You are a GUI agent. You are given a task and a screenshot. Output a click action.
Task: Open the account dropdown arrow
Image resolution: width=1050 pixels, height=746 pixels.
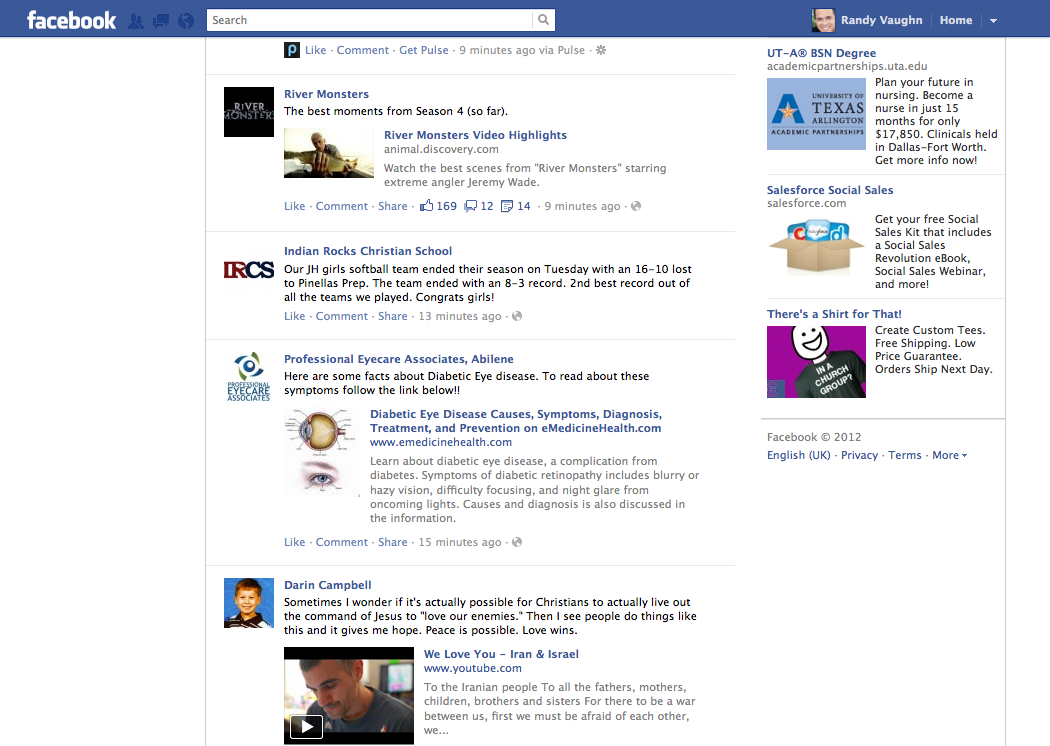pyautogui.click(x=994, y=21)
